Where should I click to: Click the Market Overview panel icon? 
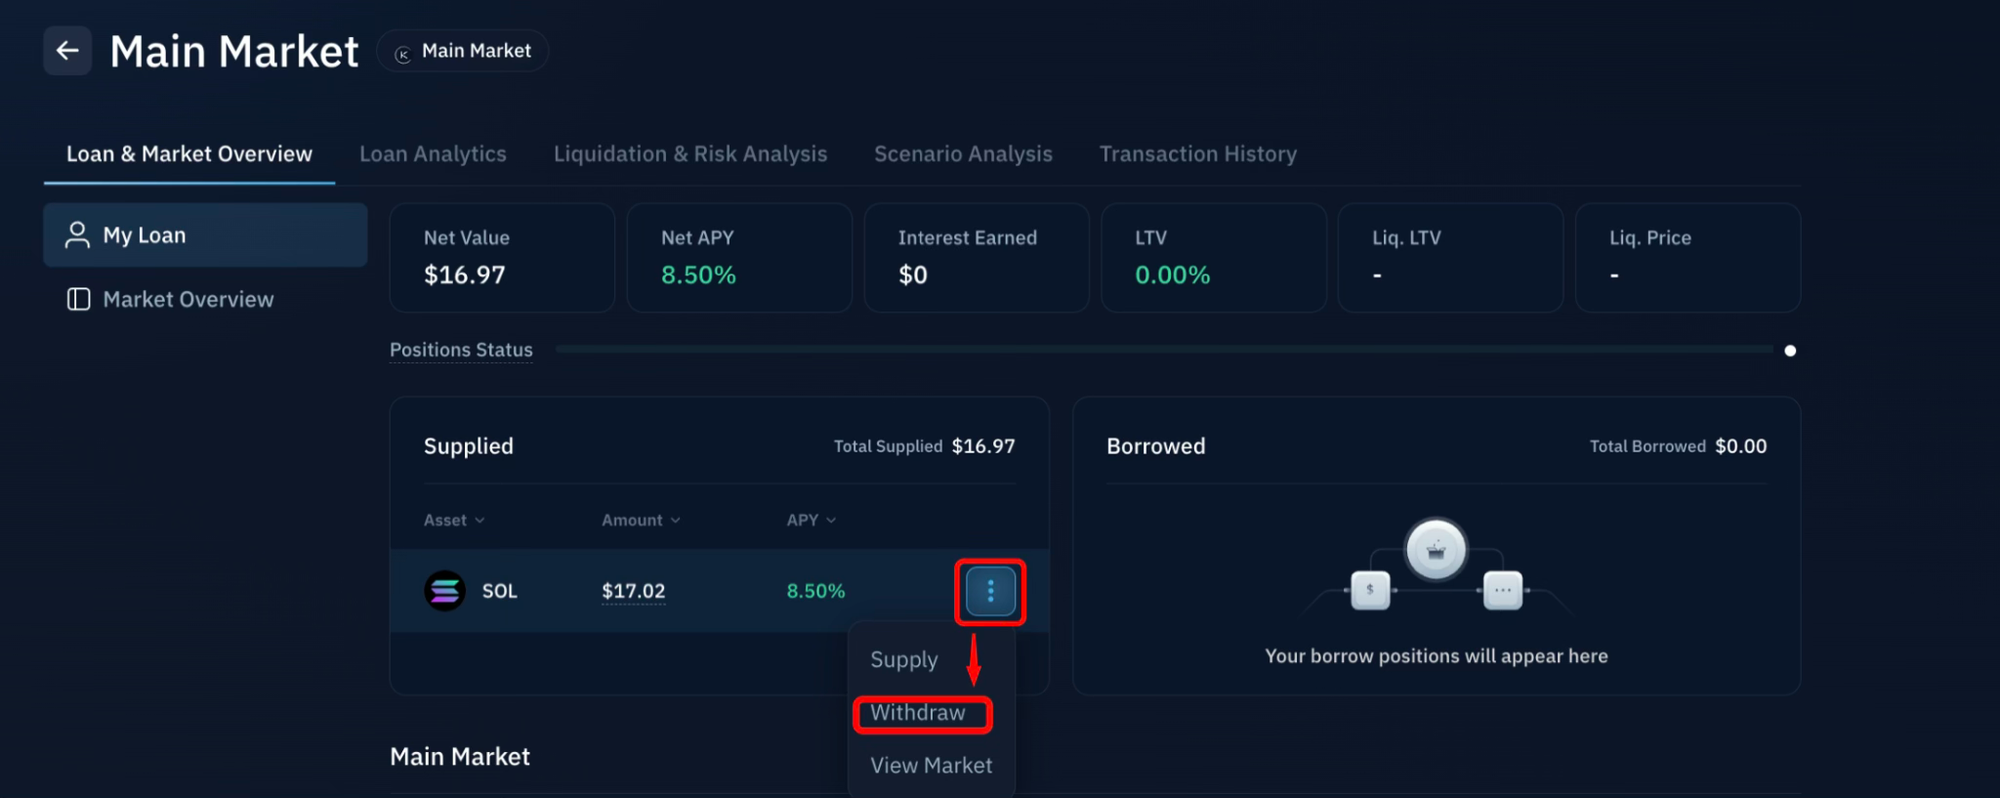[78, 300]
